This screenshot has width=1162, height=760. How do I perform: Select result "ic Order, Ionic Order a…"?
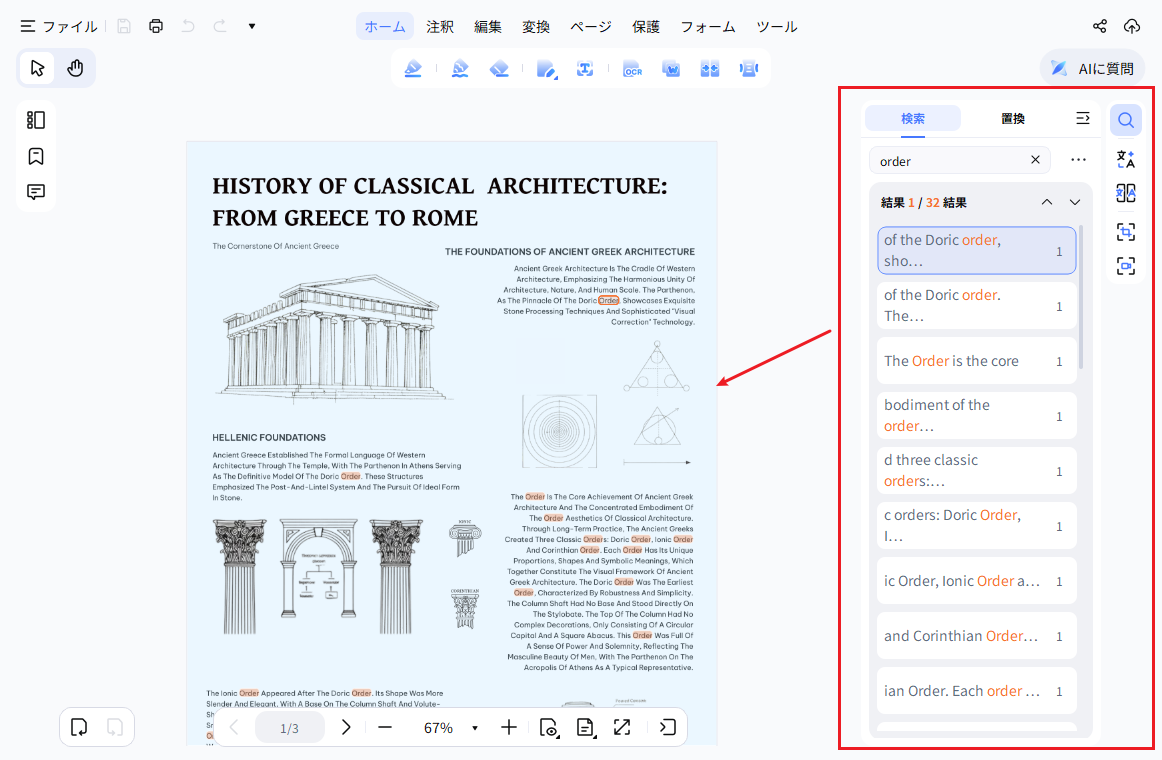[x=977, y=581]
